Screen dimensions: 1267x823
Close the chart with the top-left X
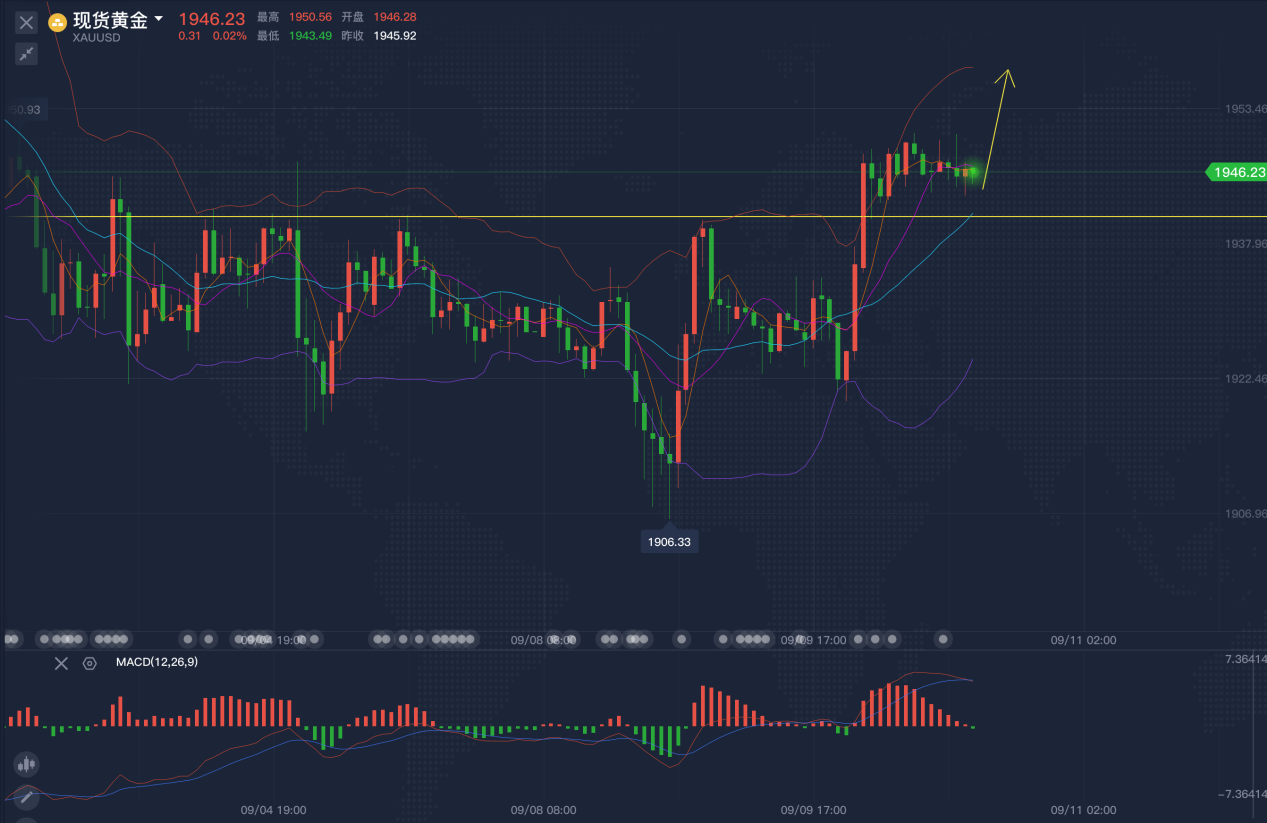[x=27, y=22]
